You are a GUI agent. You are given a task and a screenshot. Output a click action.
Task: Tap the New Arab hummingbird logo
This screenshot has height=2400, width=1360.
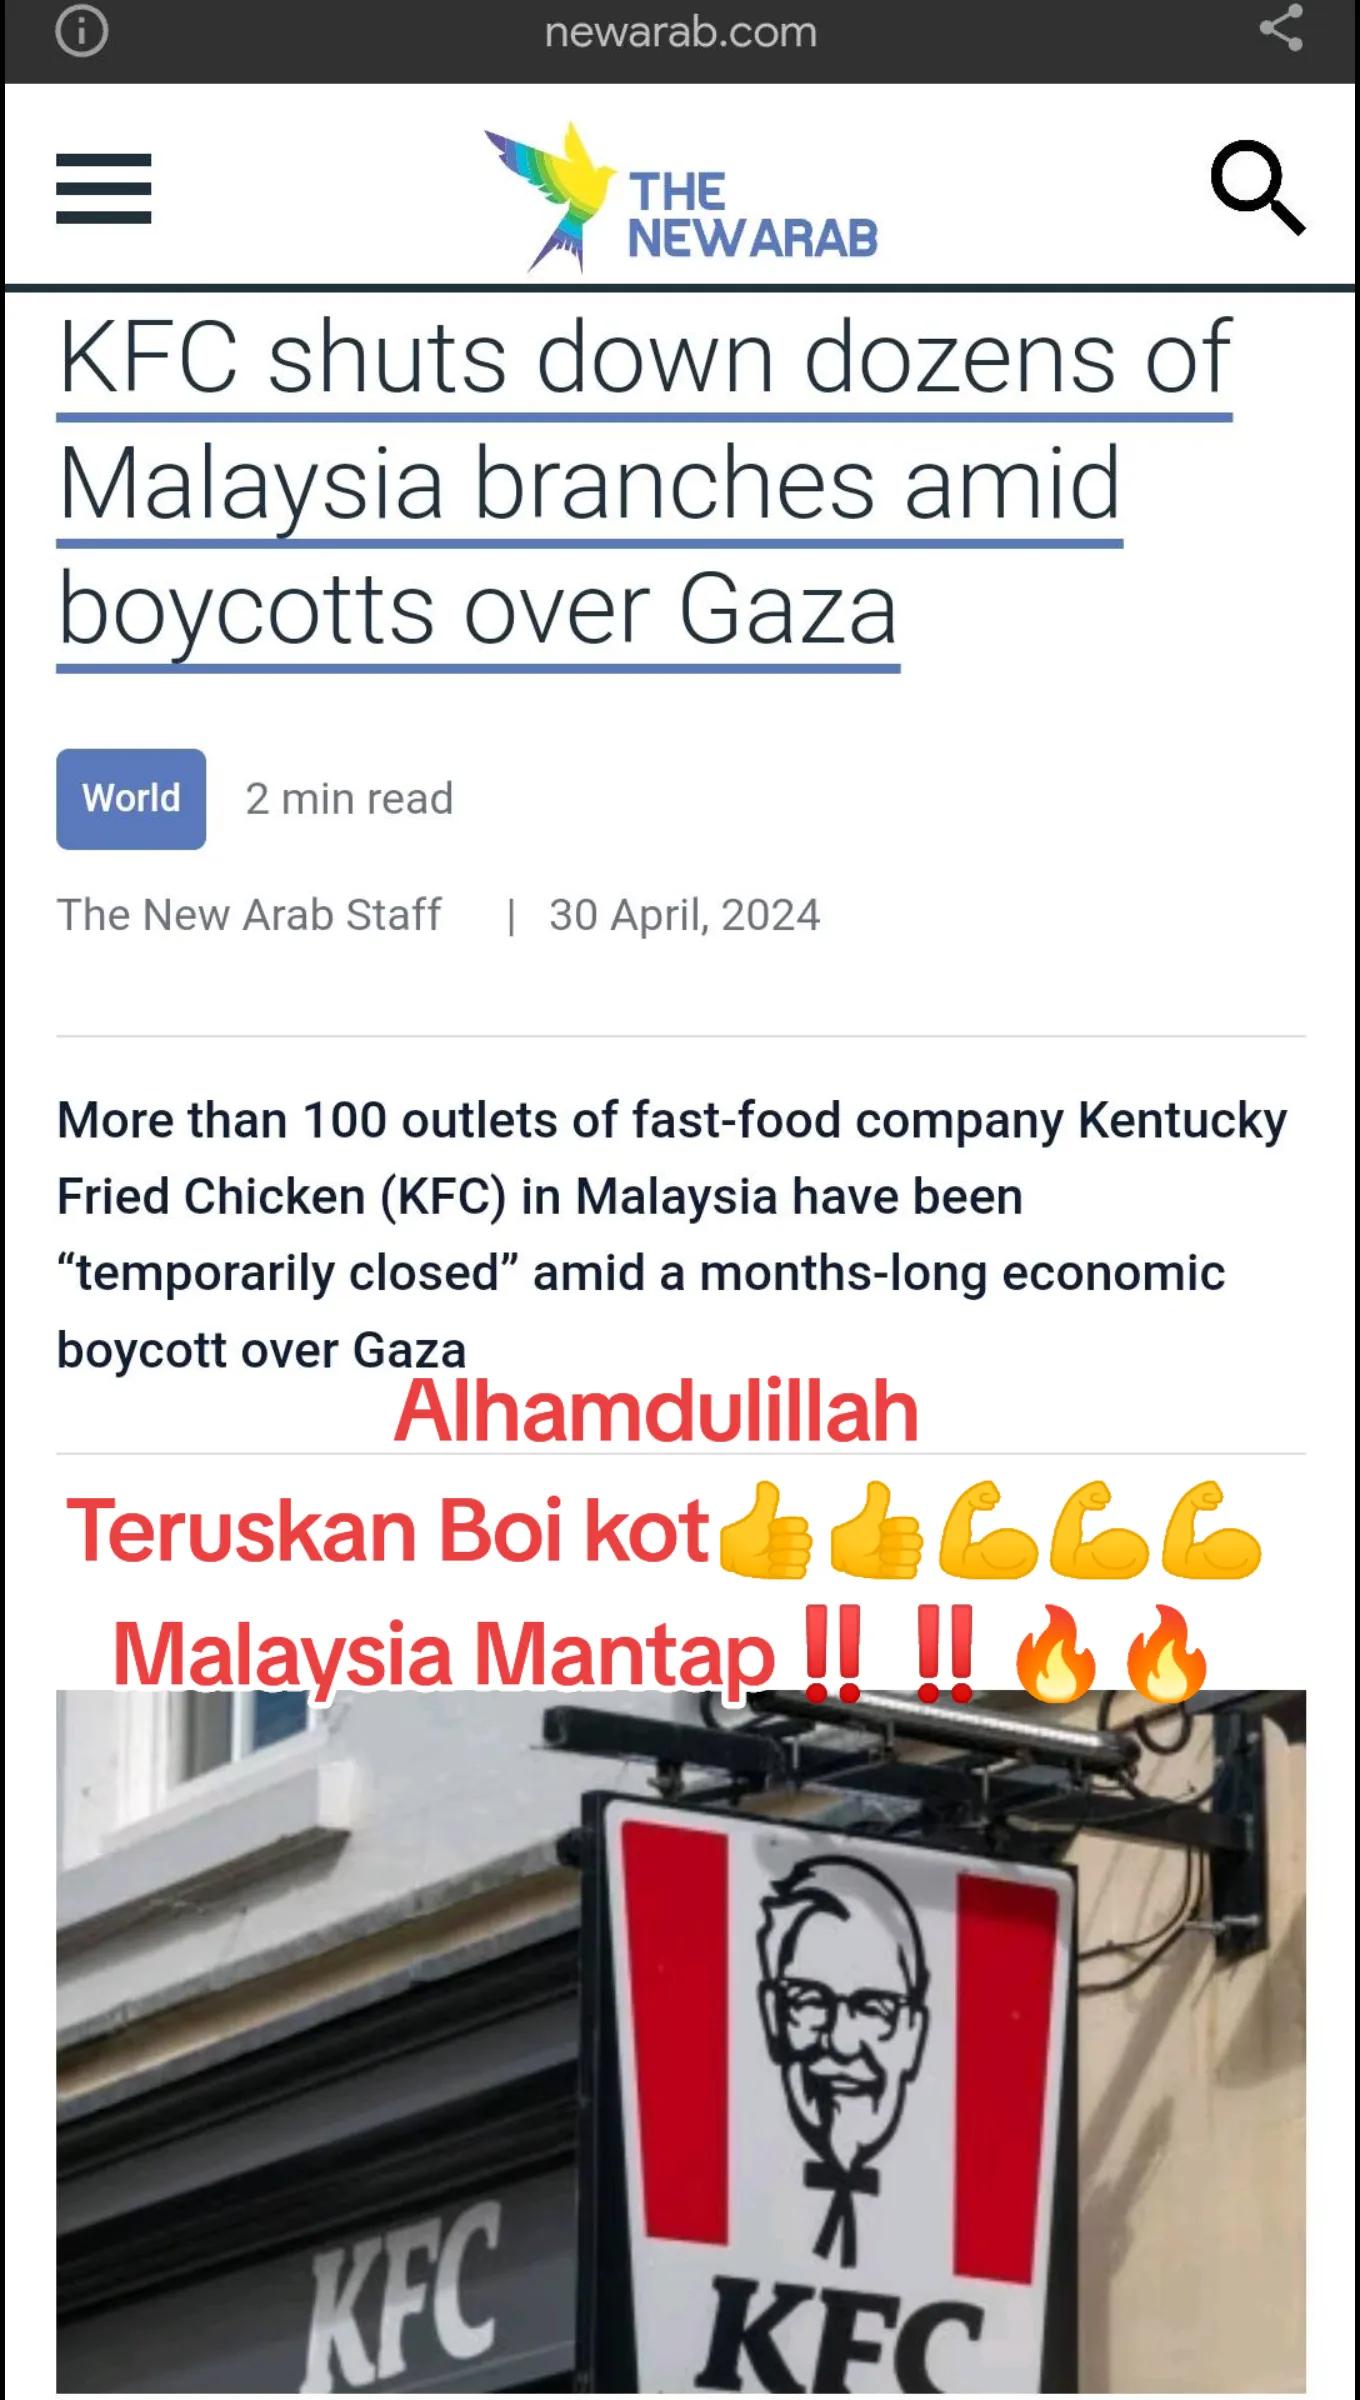(x=550, y=196)
